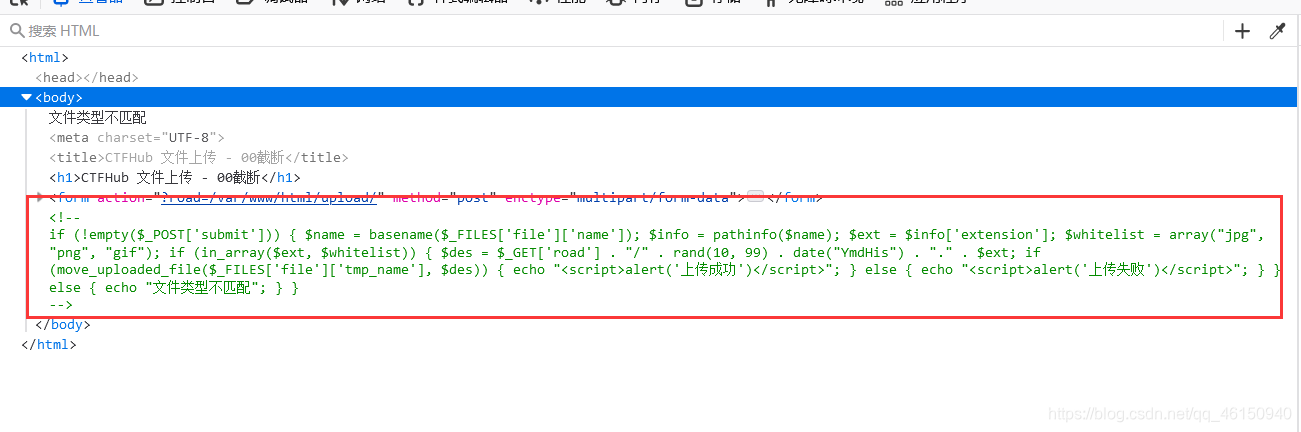Select the meta charset="UTF-8" node

(x=137, y=137)
